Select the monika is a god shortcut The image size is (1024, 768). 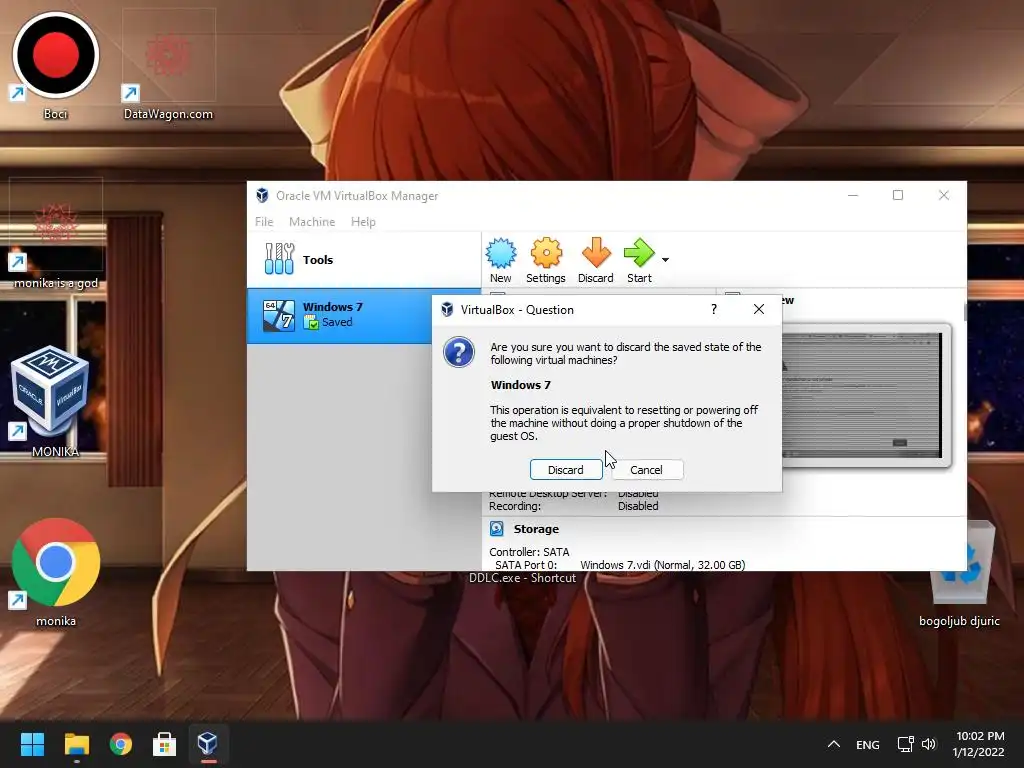coord(56,235)
